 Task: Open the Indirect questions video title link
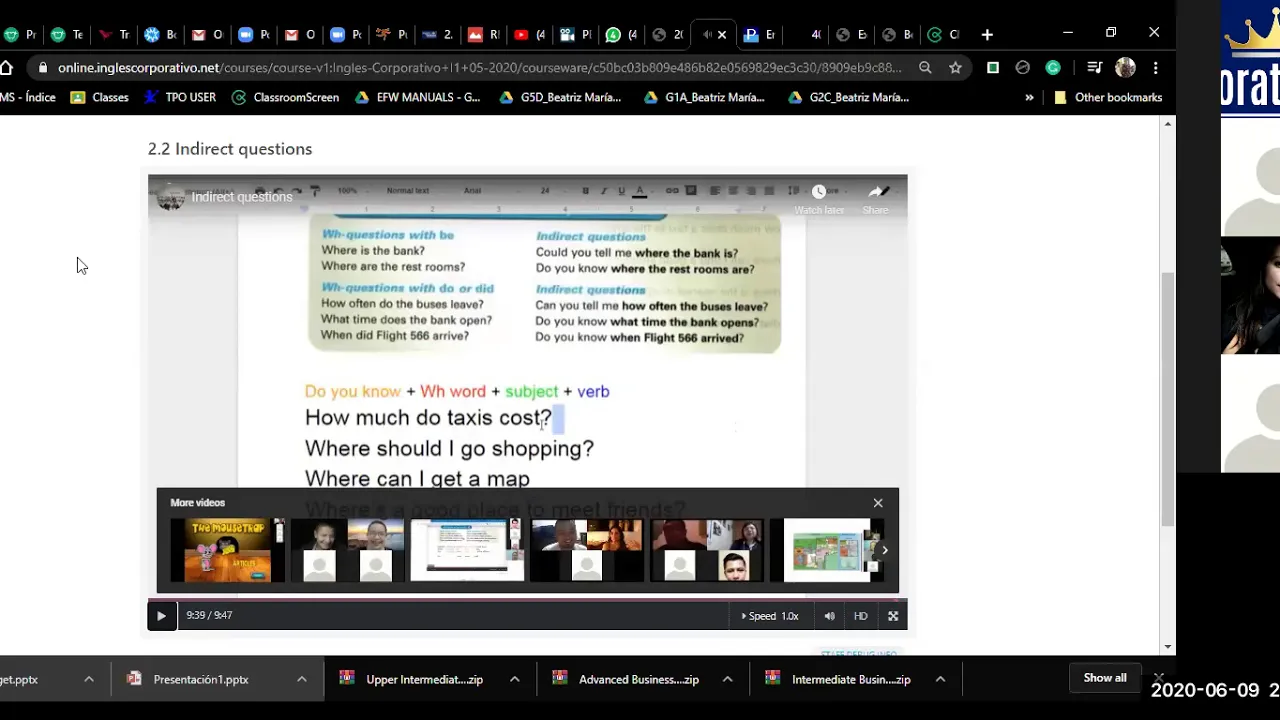[242, 197]
